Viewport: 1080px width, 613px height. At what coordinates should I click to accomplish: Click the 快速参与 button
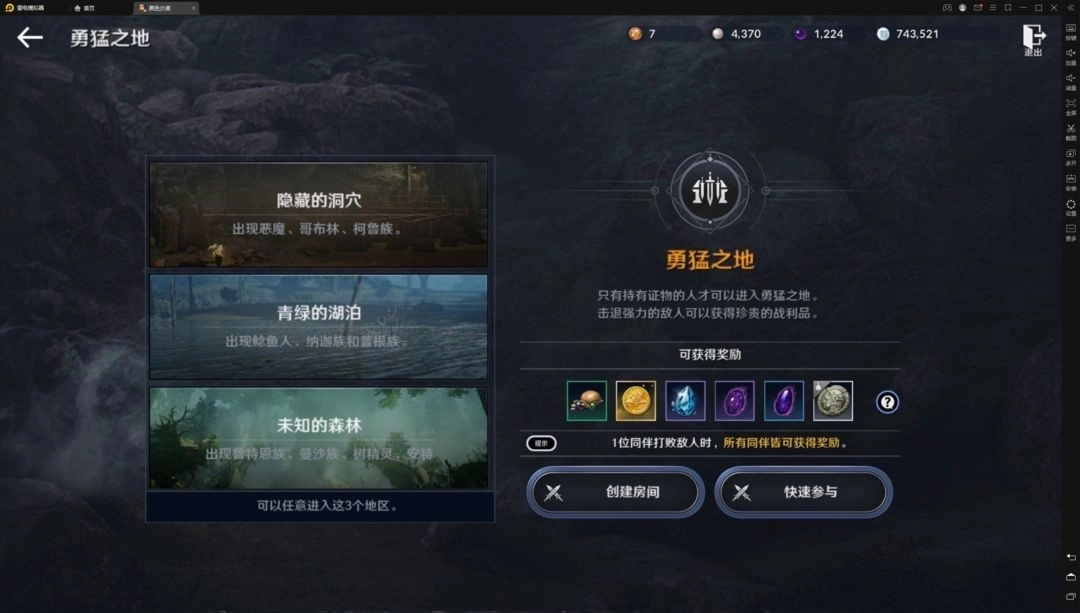click(x=803, y=492)
